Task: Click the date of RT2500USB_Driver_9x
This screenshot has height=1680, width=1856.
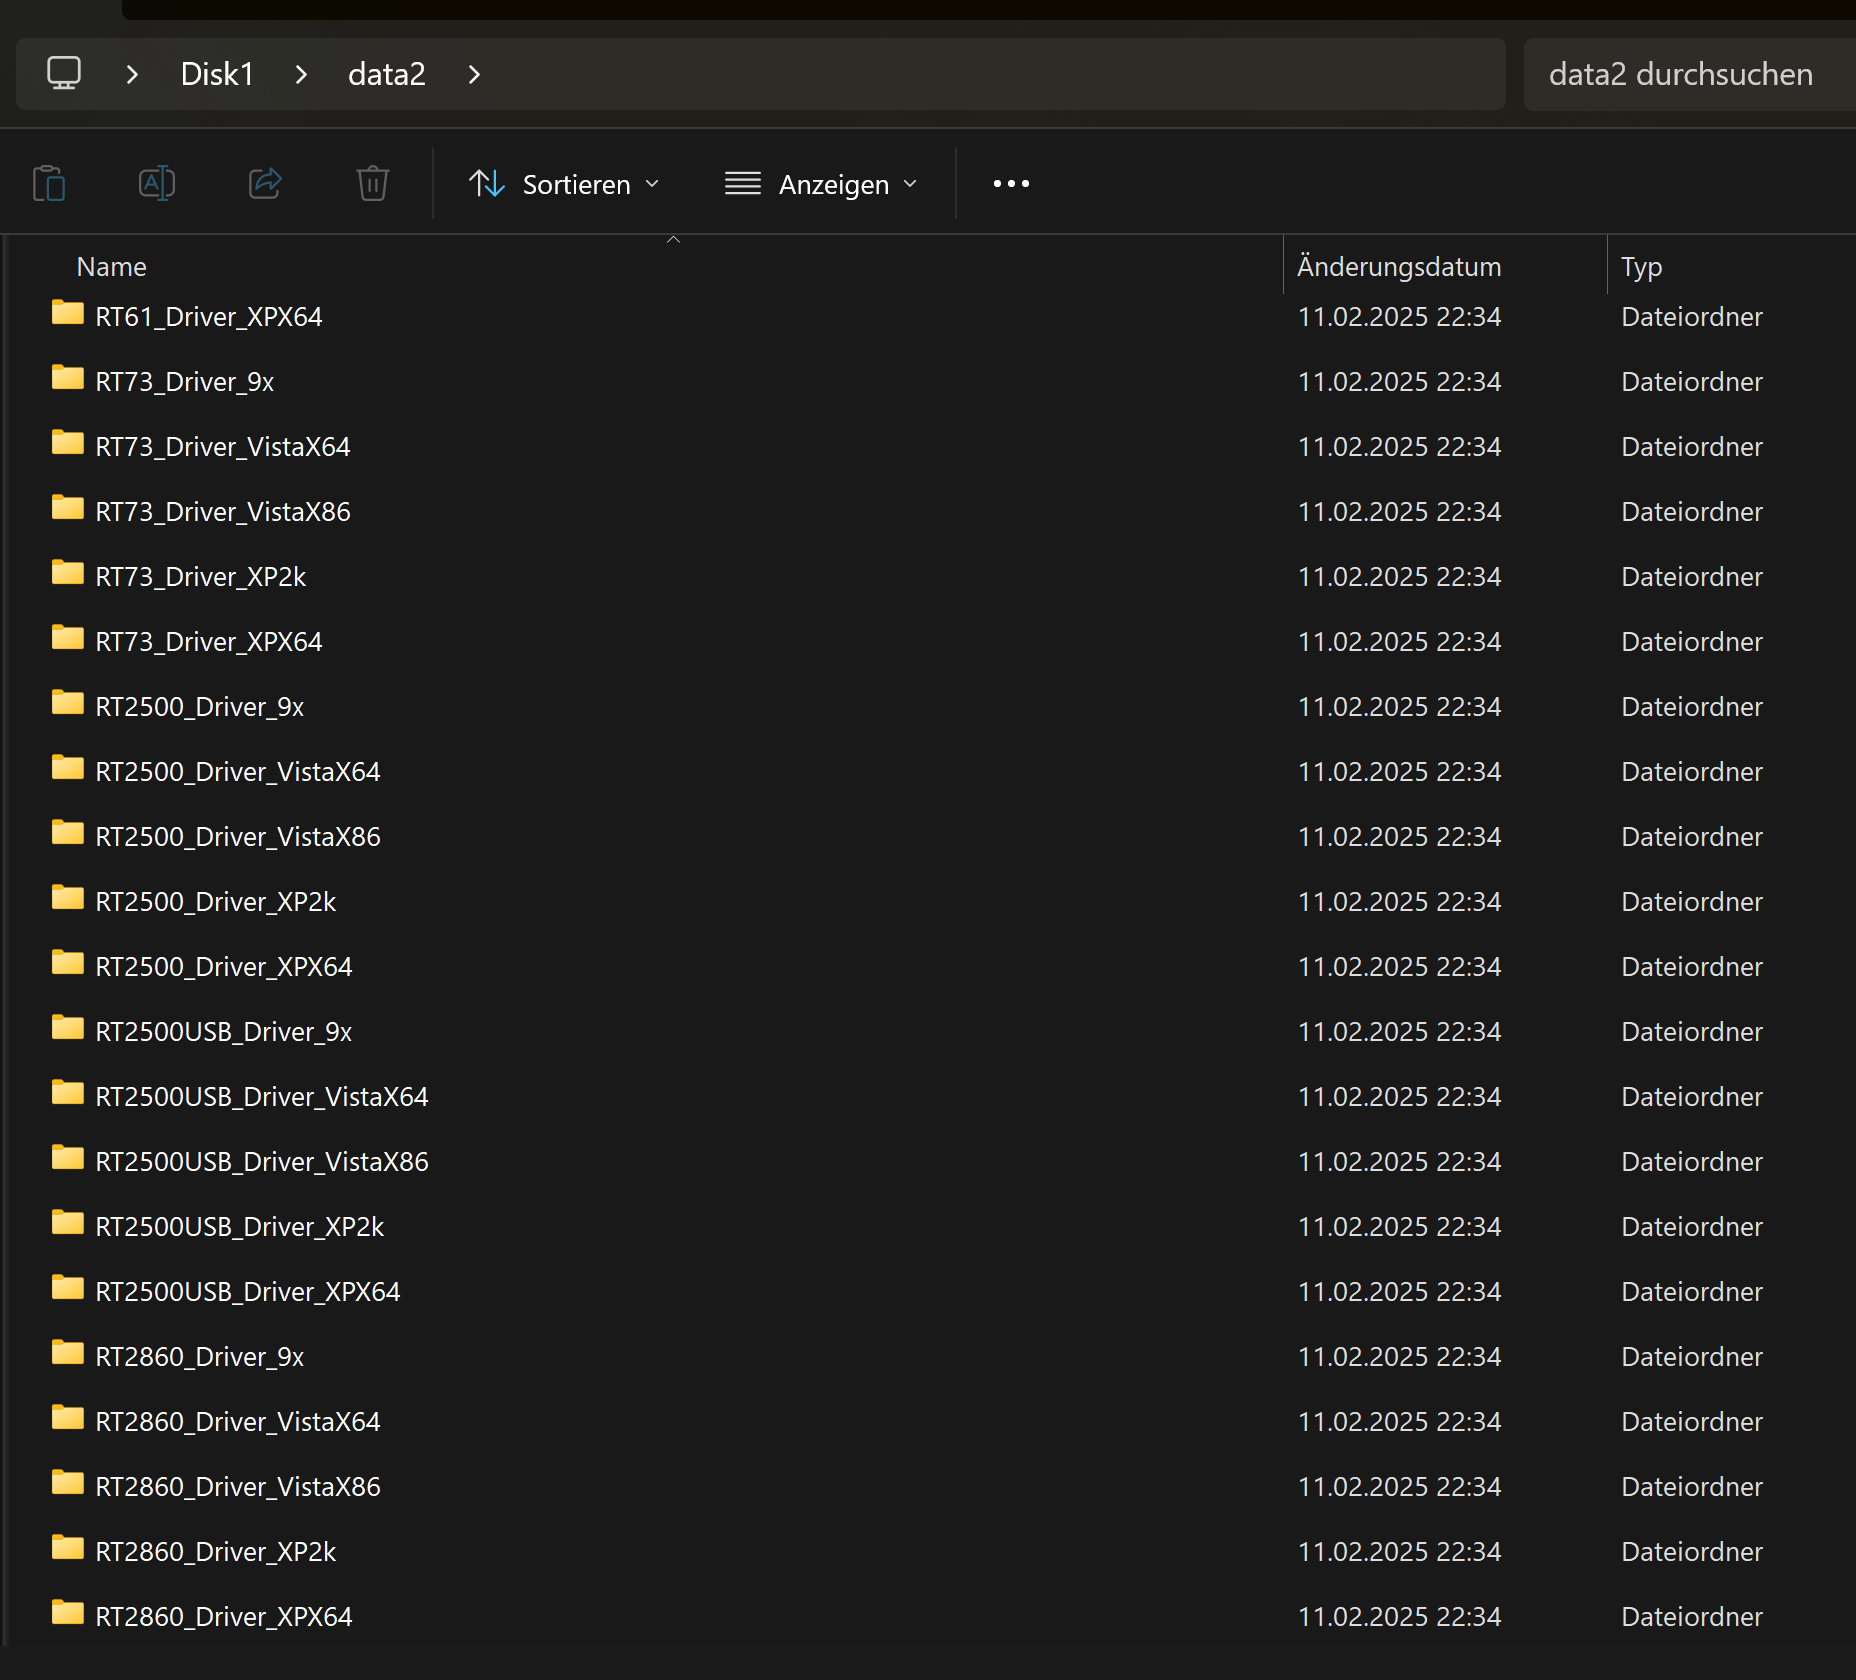Action: pos(1400,1032)
